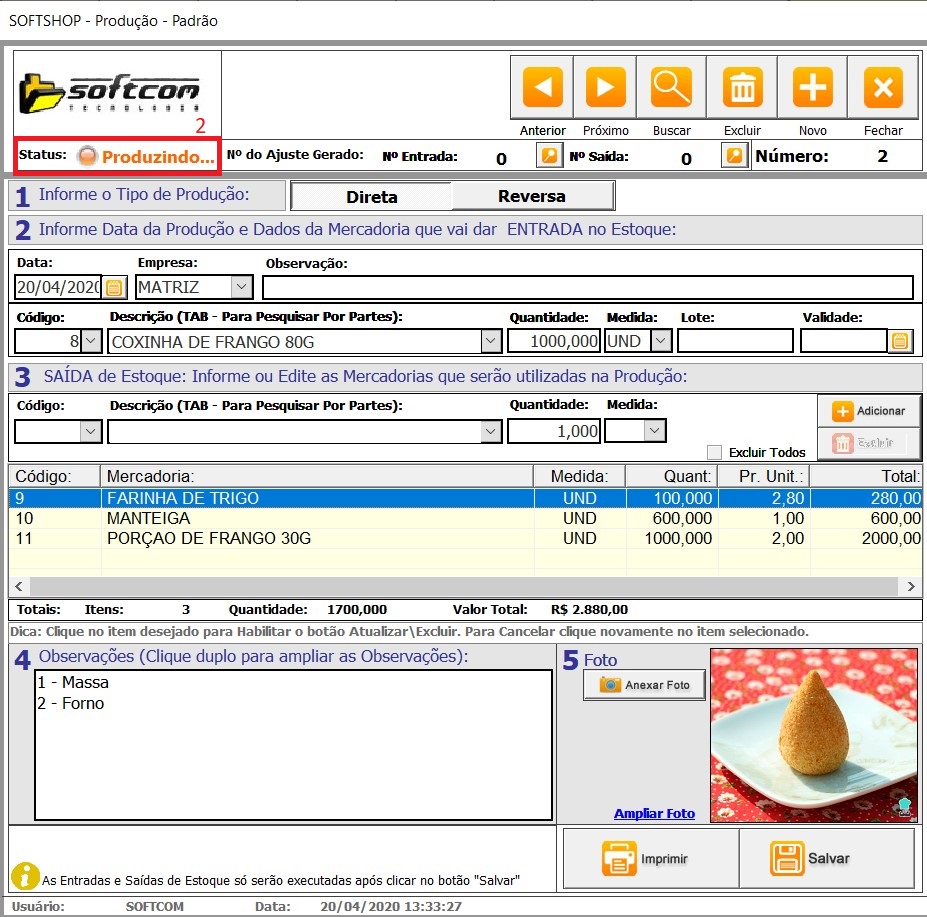Screen dimensions: 927x917
Task: Expand the Medida UND dropdown for entrada
Action: 660,341
